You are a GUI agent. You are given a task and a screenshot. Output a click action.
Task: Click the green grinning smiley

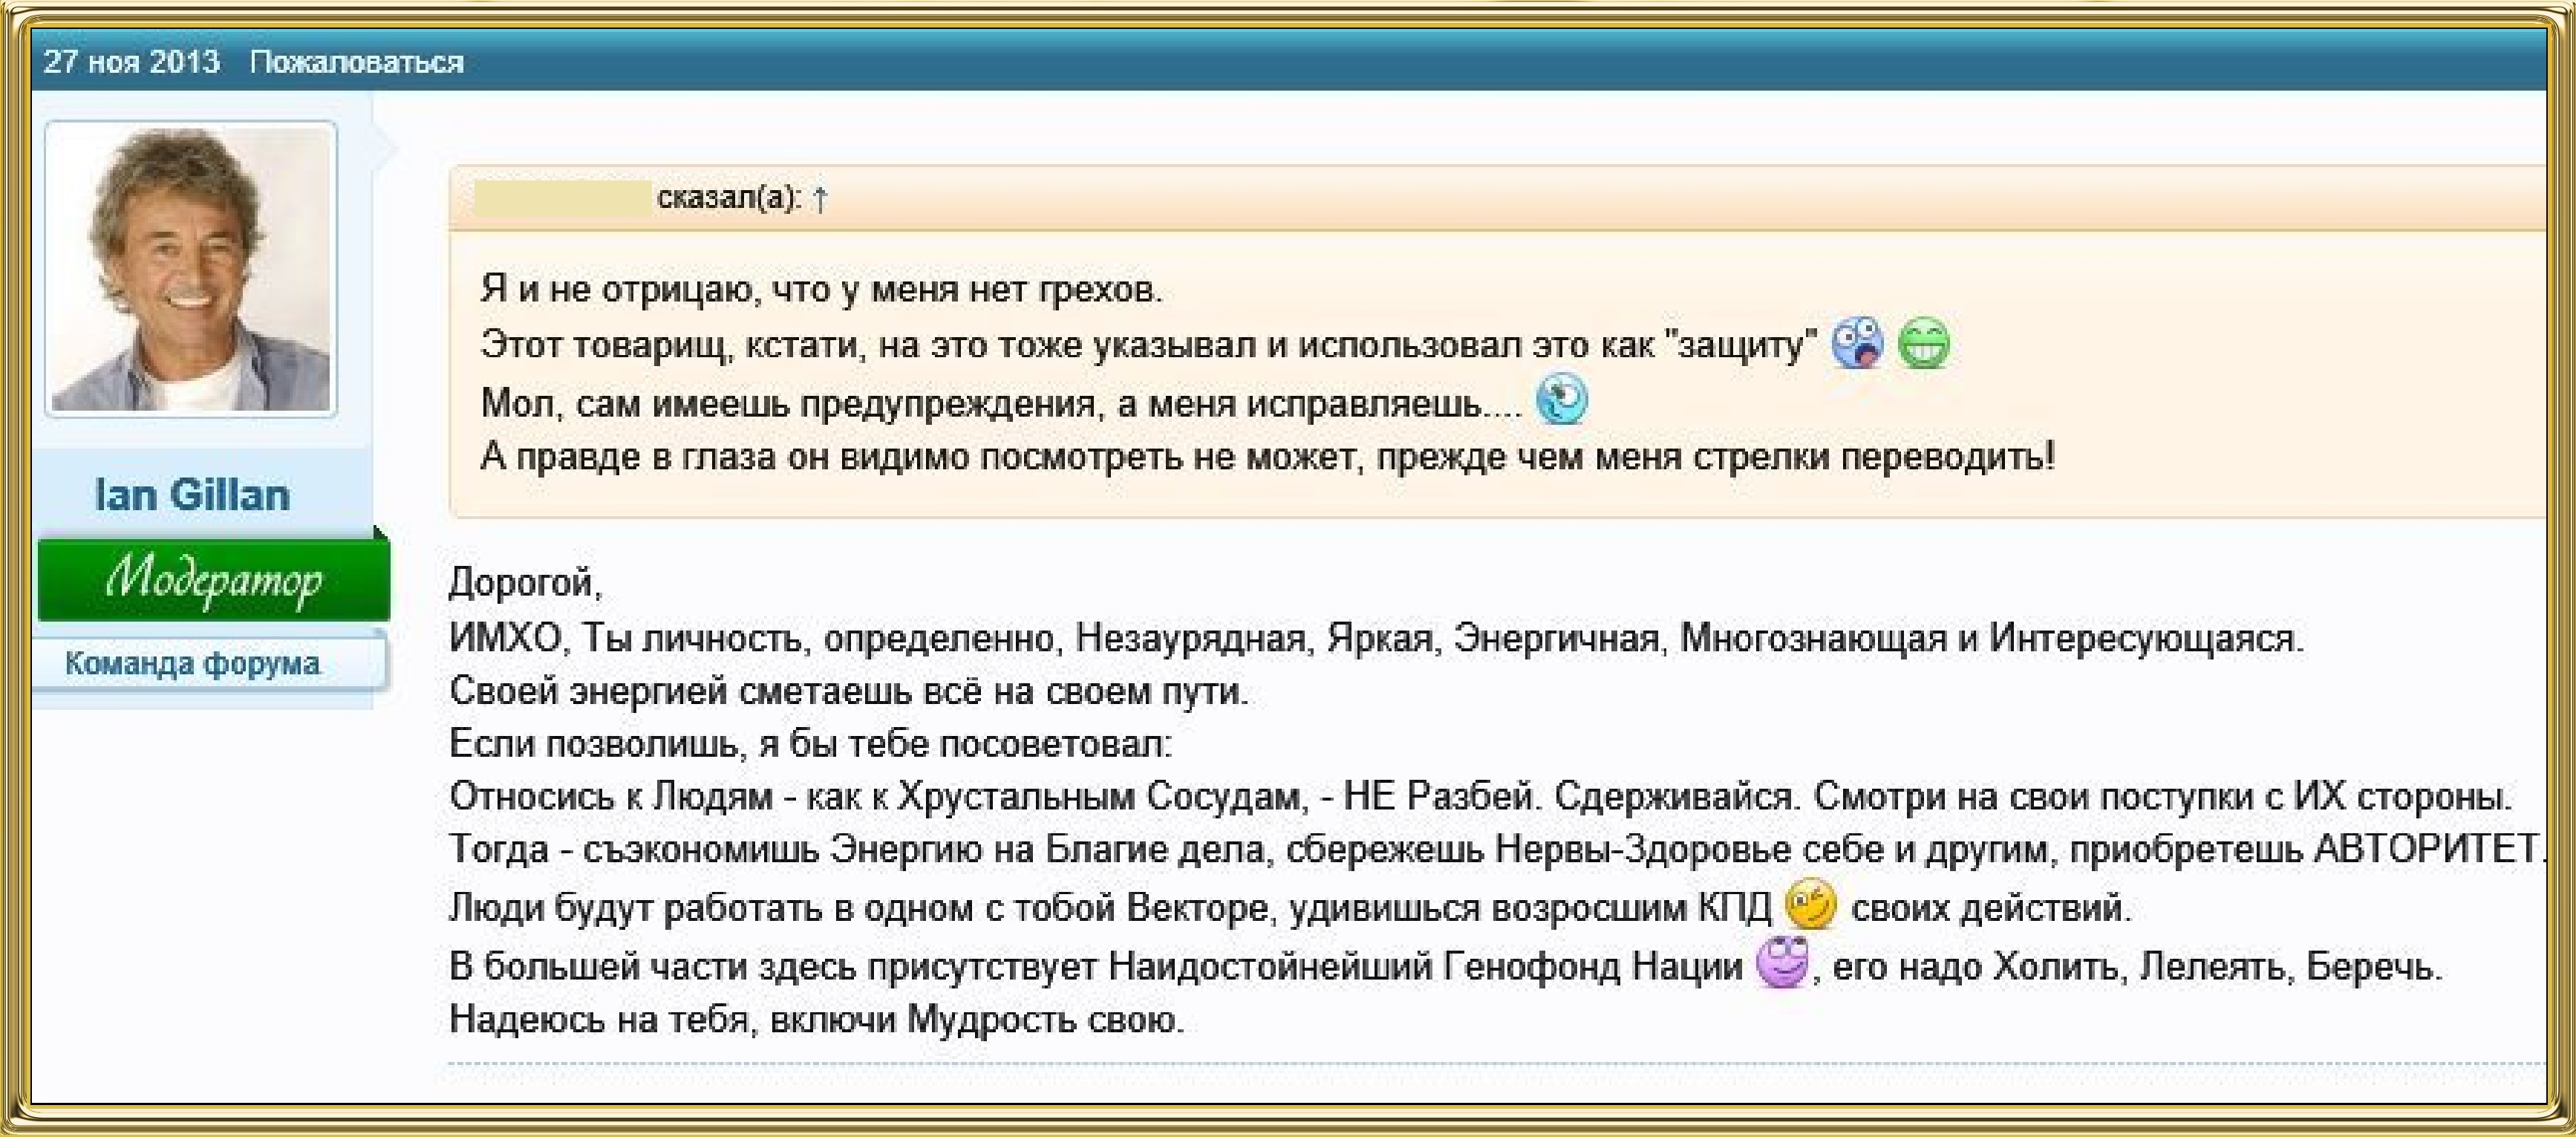pos(1923,344)
